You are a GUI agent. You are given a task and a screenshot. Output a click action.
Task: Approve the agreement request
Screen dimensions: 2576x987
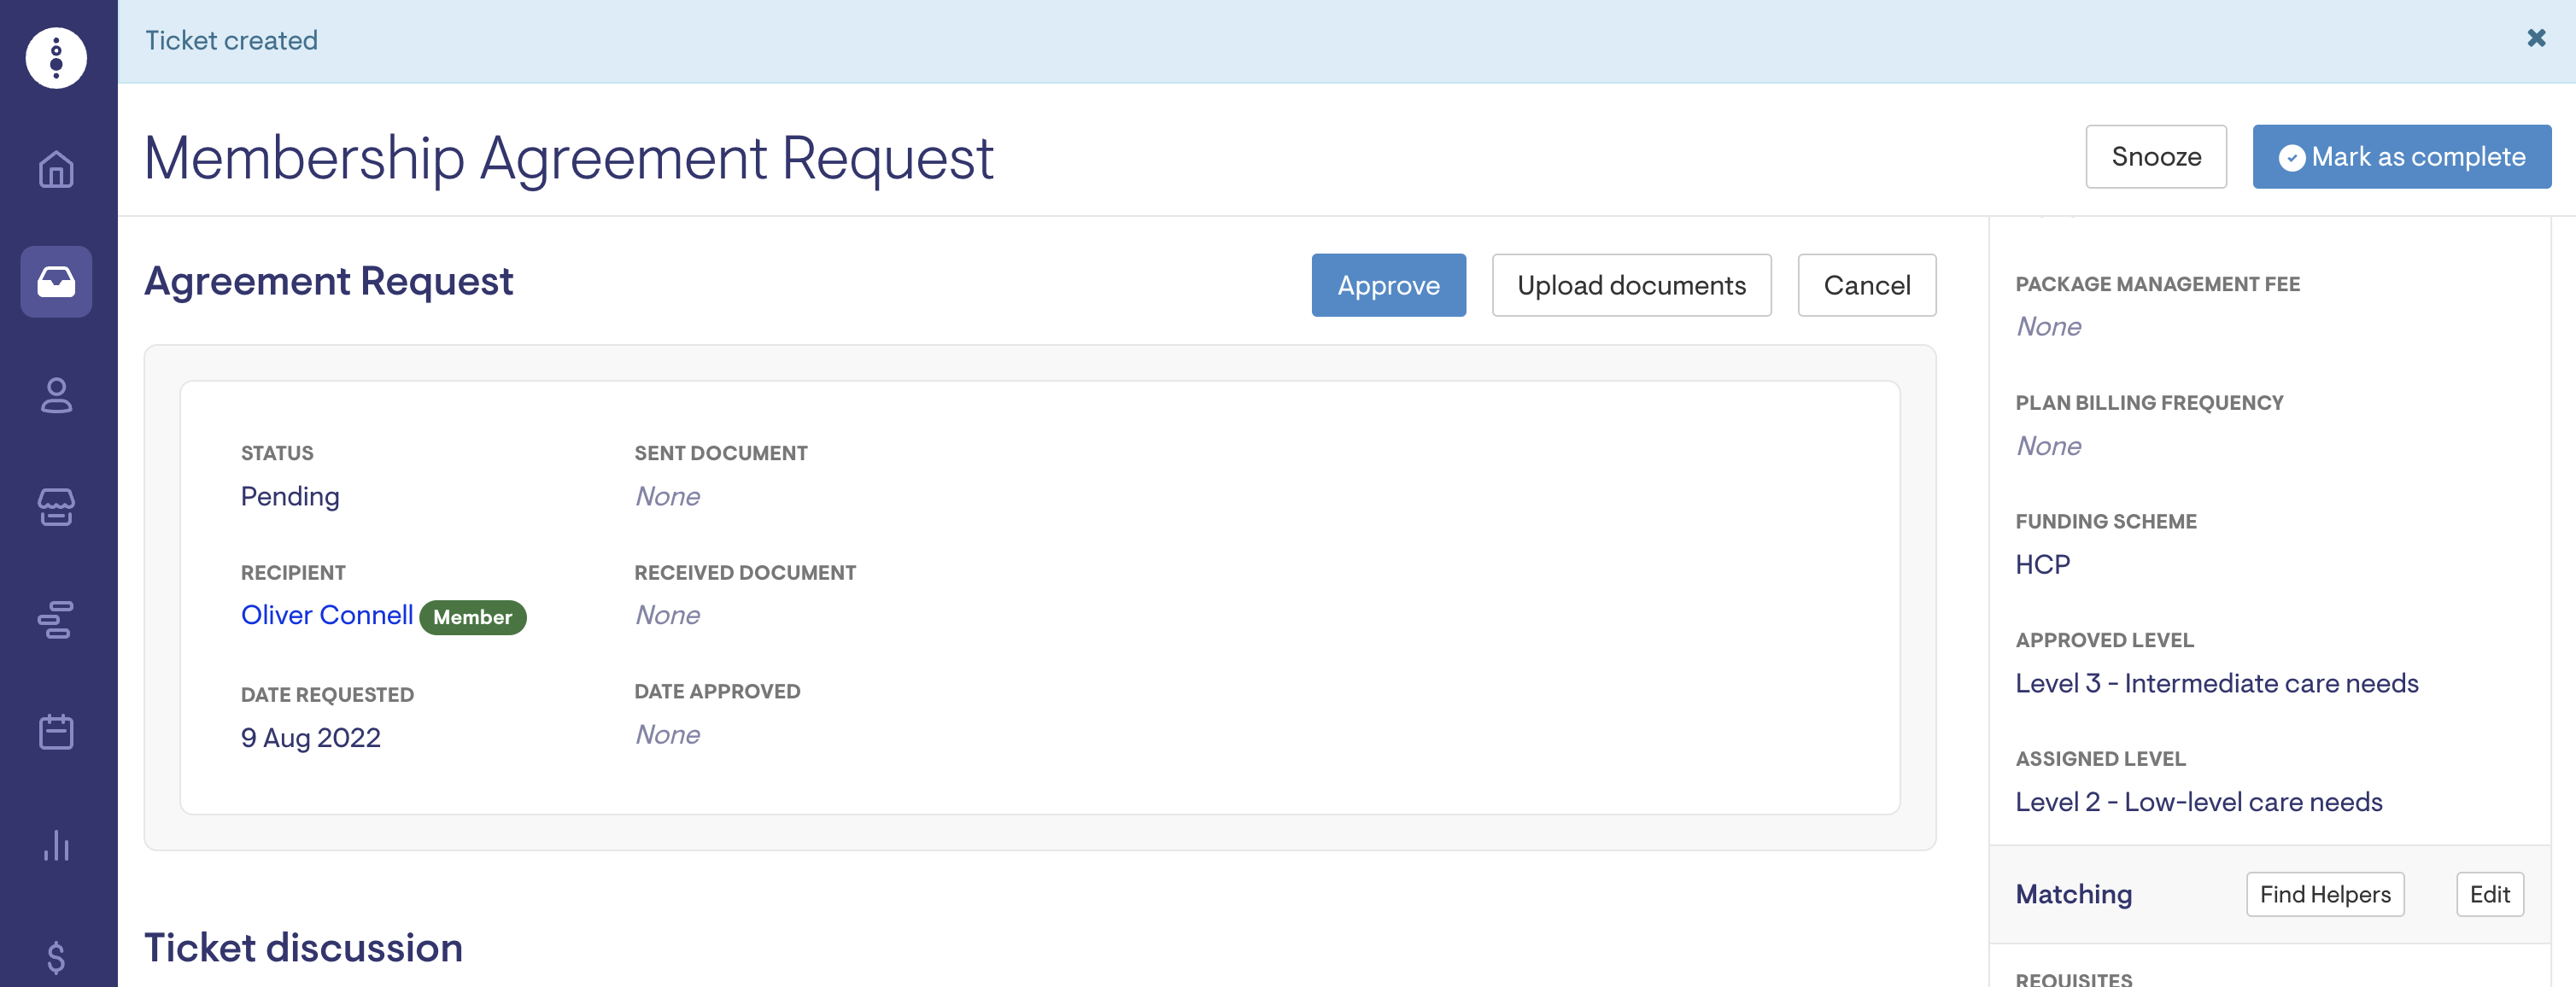[1388, 285]
